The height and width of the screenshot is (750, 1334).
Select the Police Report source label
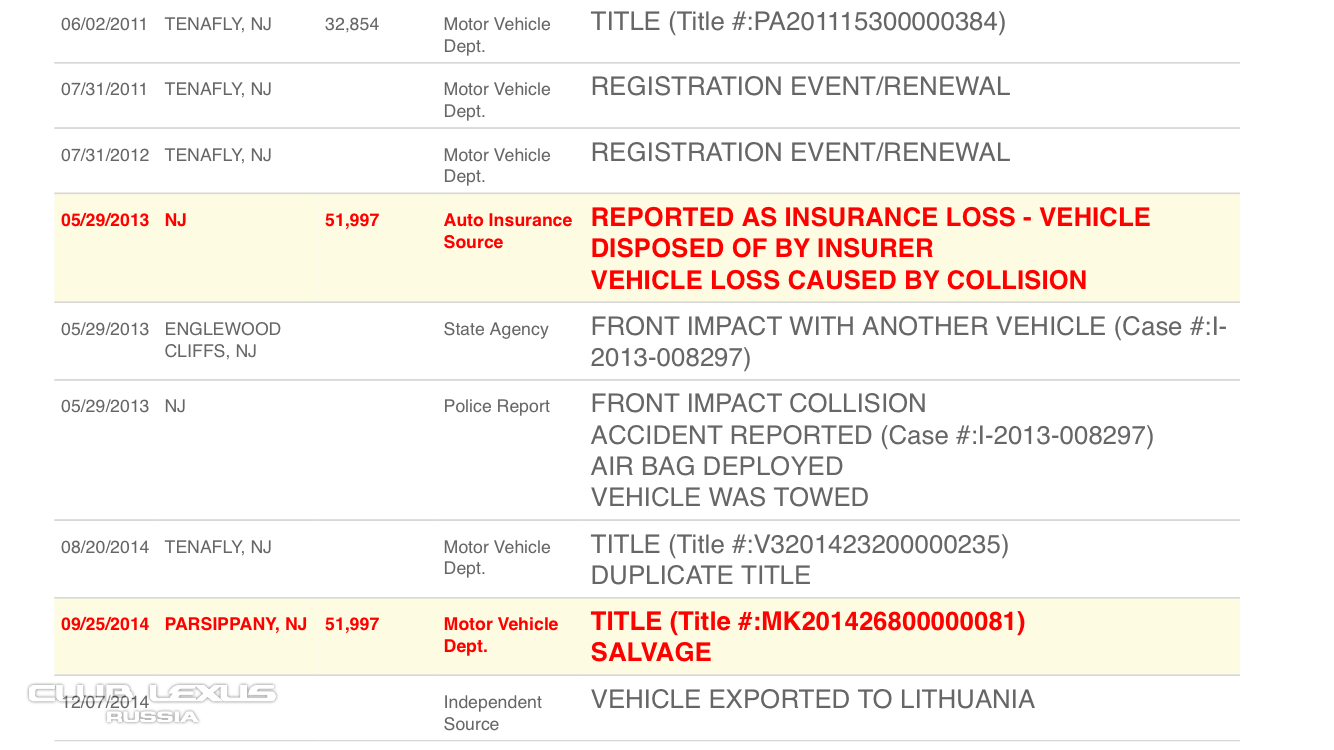[497, 406]
